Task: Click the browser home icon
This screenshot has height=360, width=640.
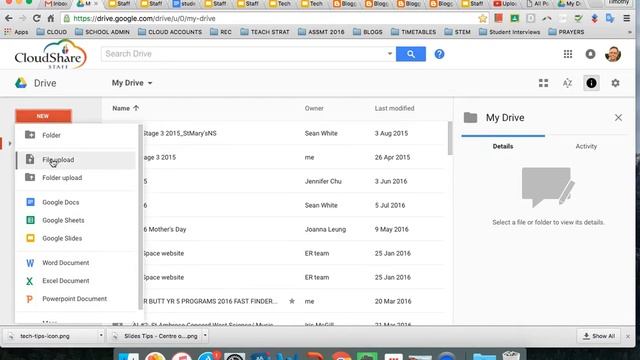Action: [51, 18]
